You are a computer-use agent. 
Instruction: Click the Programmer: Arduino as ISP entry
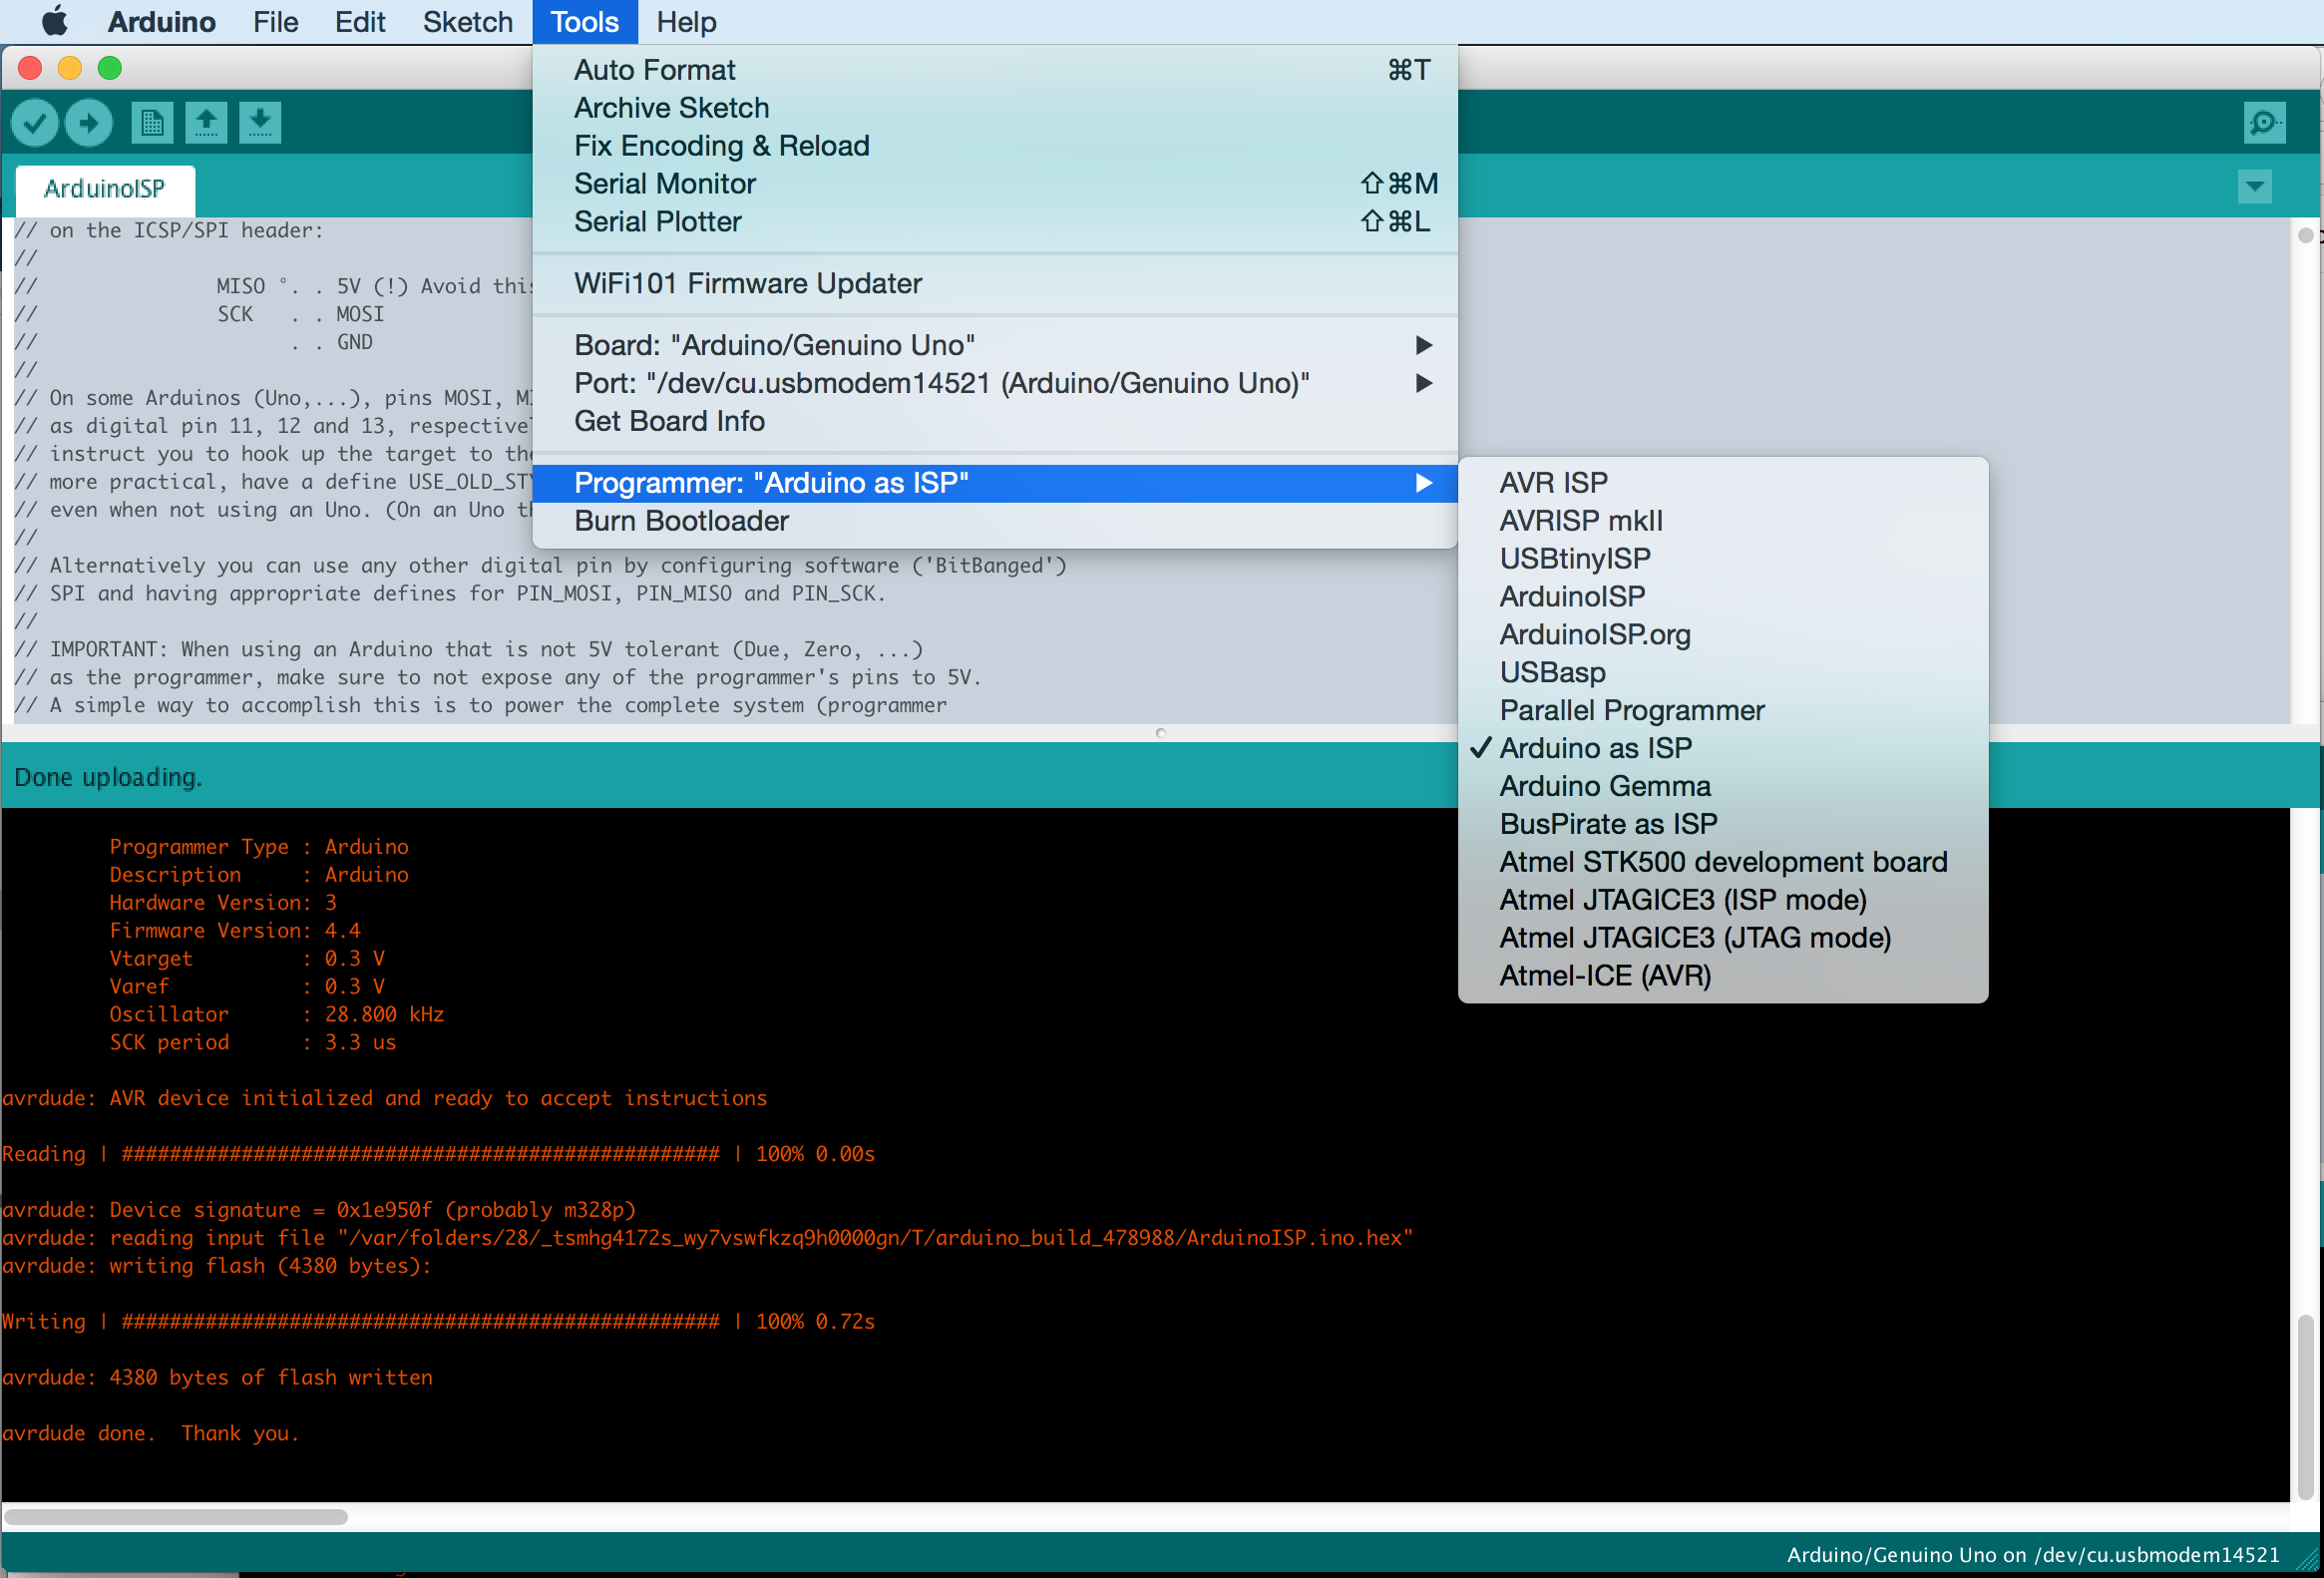[x=995, y=483]
